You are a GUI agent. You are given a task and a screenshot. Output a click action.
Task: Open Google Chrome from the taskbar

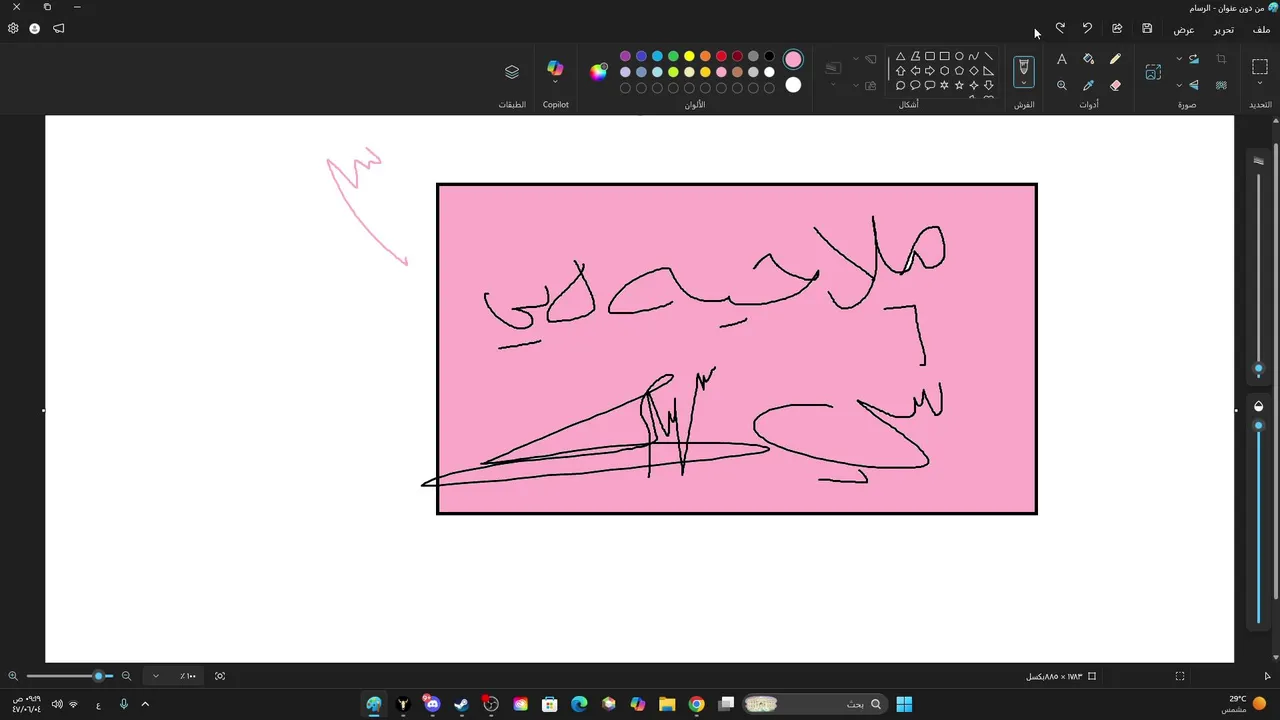(696, 704)
